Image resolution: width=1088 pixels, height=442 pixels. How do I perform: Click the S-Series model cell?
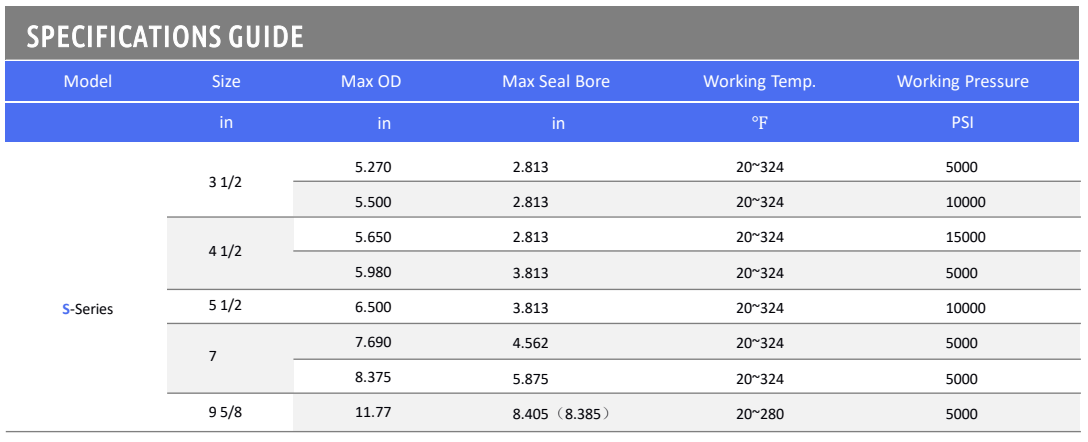click(x=87, y=309)
